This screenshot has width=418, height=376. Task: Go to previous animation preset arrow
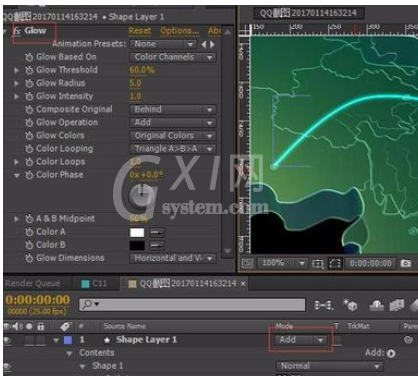pyautogui.click(x=204, y=44)
